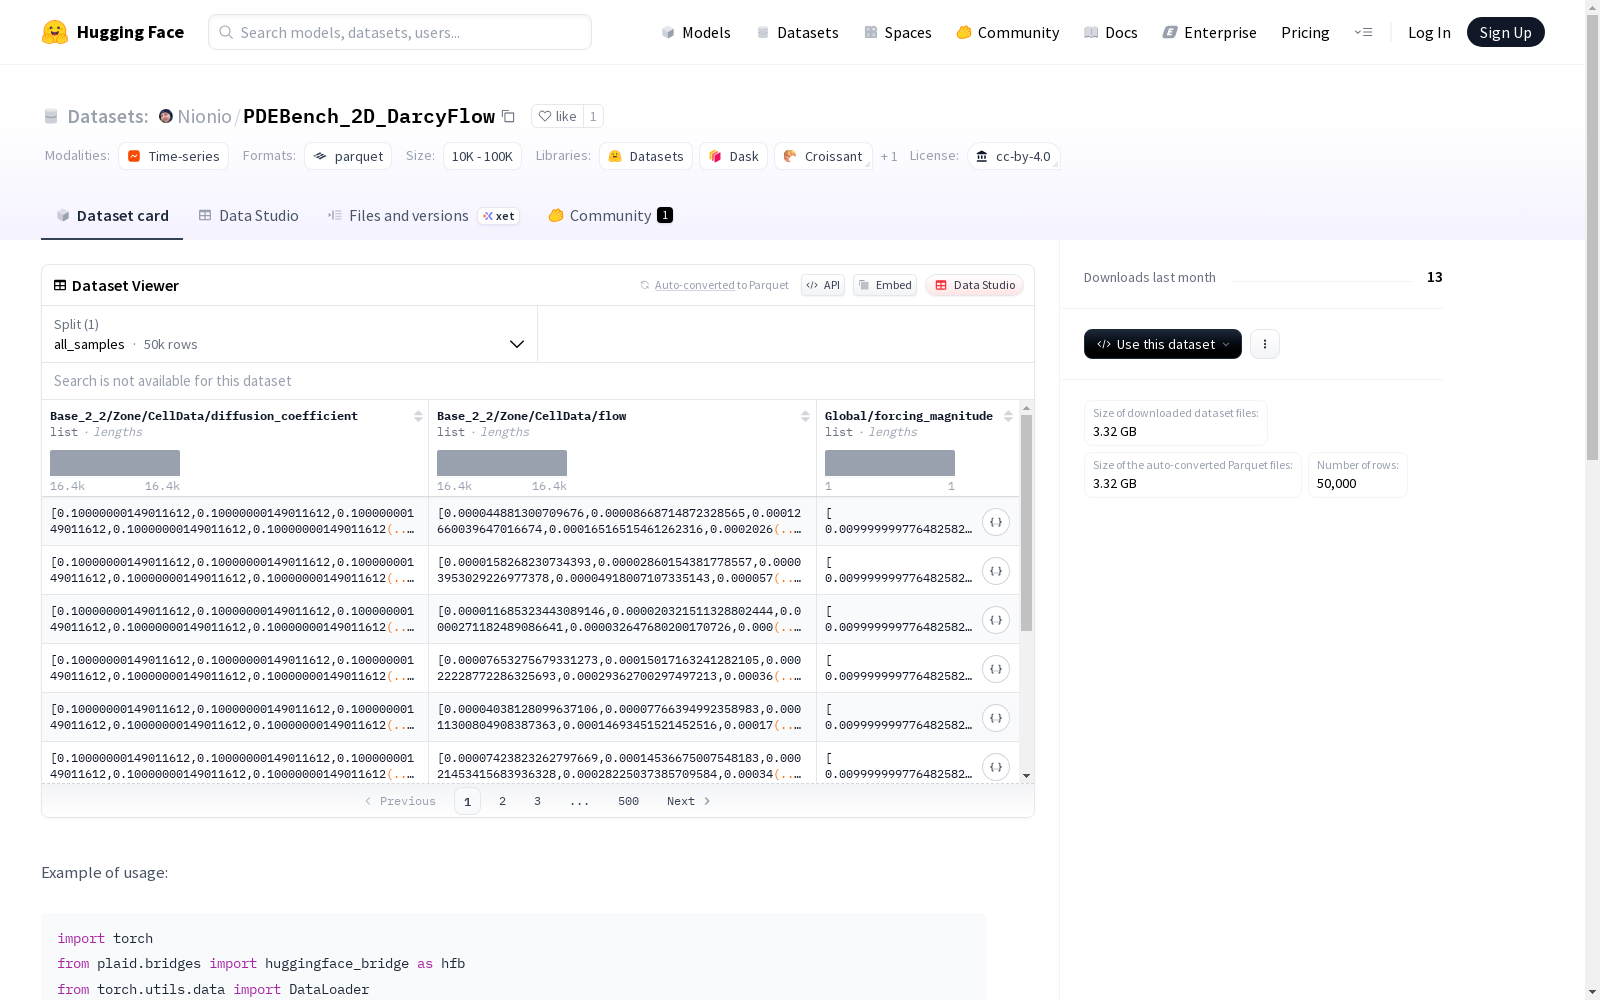Open the Pricing page

pos(1305,32)
